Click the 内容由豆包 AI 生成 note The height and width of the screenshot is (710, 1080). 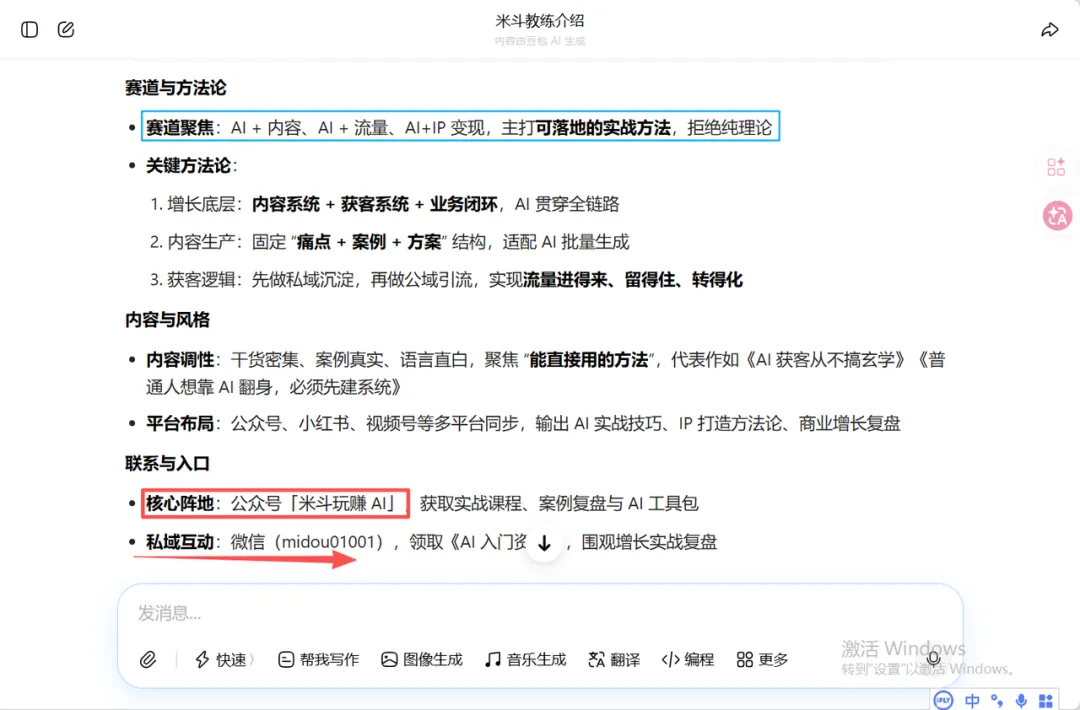[540, 41]
